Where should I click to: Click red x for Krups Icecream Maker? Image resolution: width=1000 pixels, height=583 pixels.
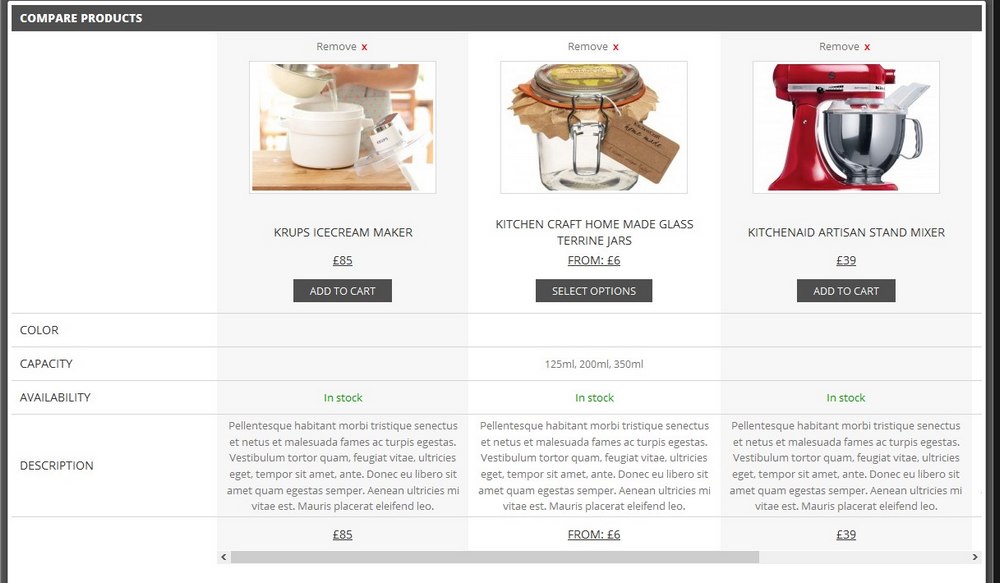[x=364, y=47]
